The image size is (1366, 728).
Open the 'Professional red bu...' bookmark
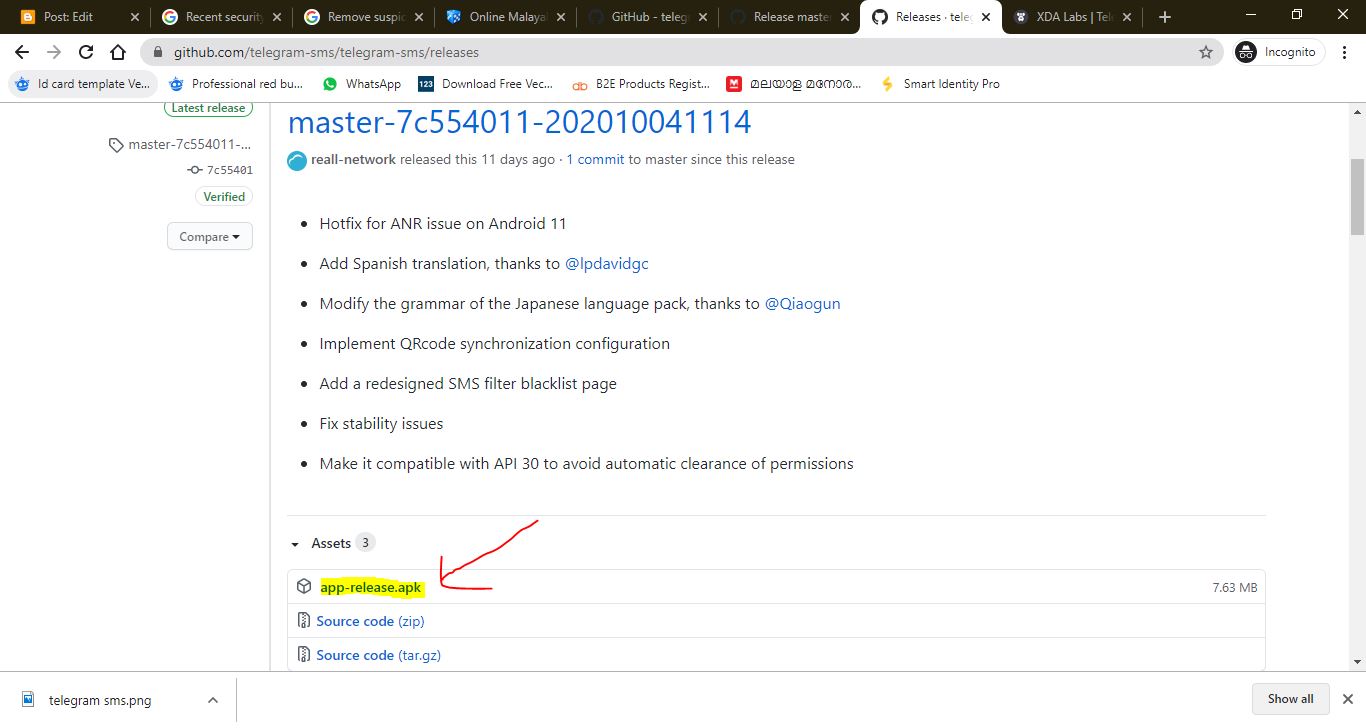point(236,84)
